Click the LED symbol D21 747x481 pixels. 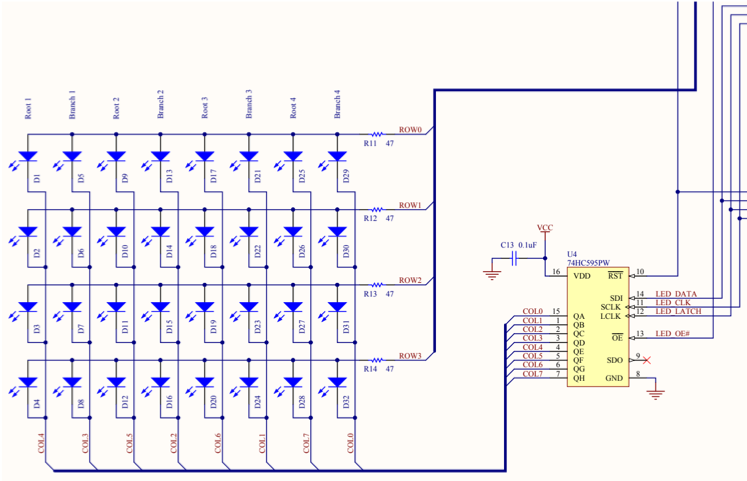coord(249,157)
